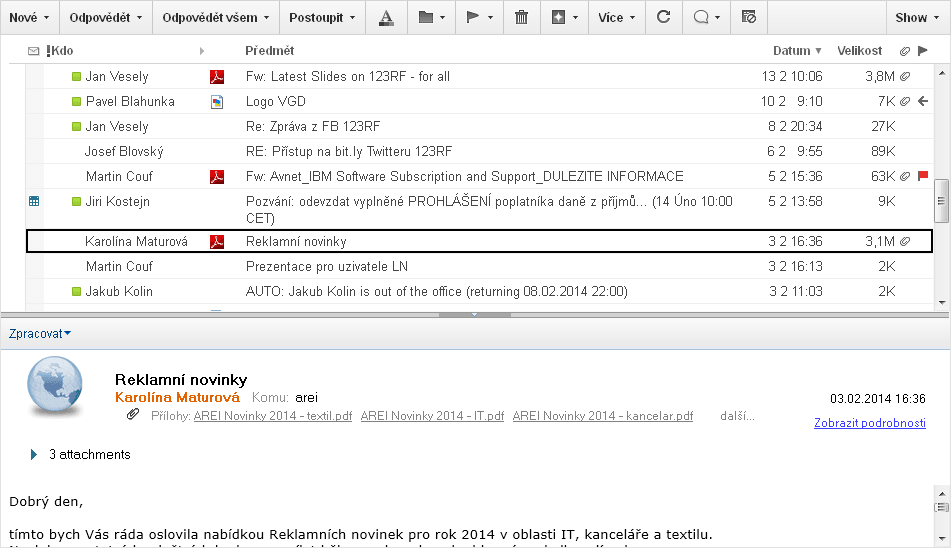Click the calendar-blocked icon in toolbar

(749, 17)
